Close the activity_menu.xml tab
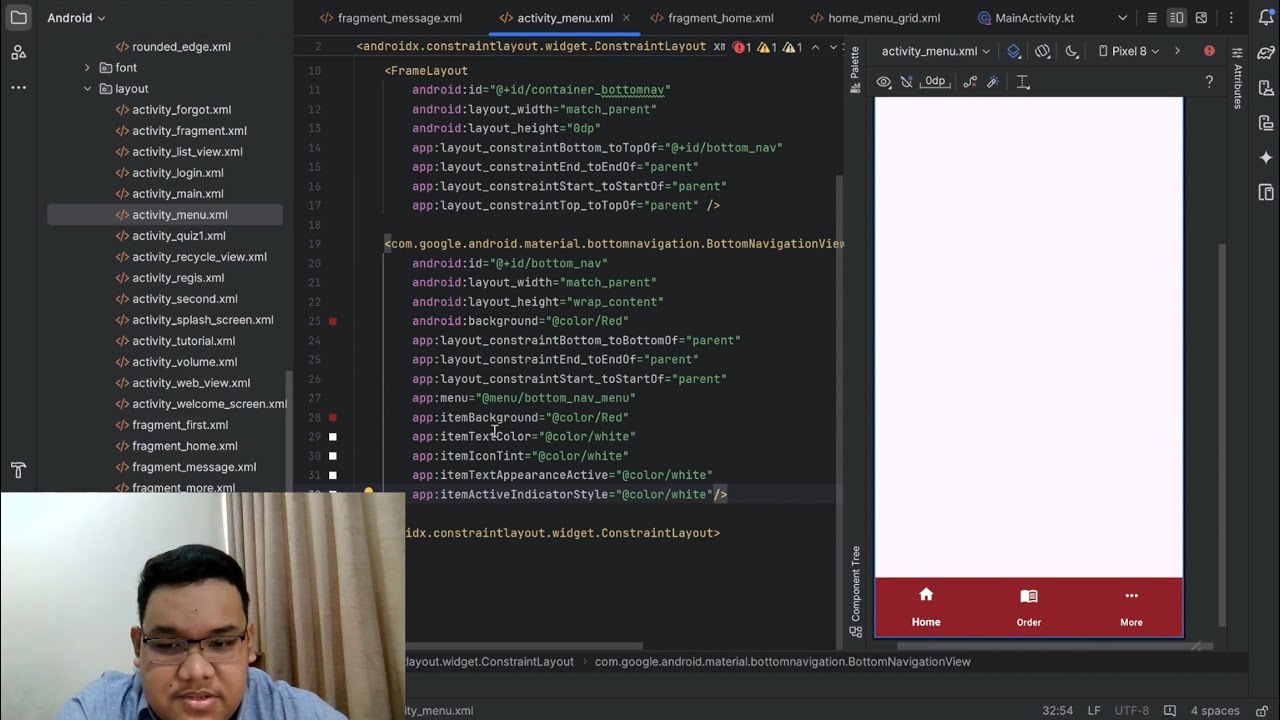 click(627, 18)
